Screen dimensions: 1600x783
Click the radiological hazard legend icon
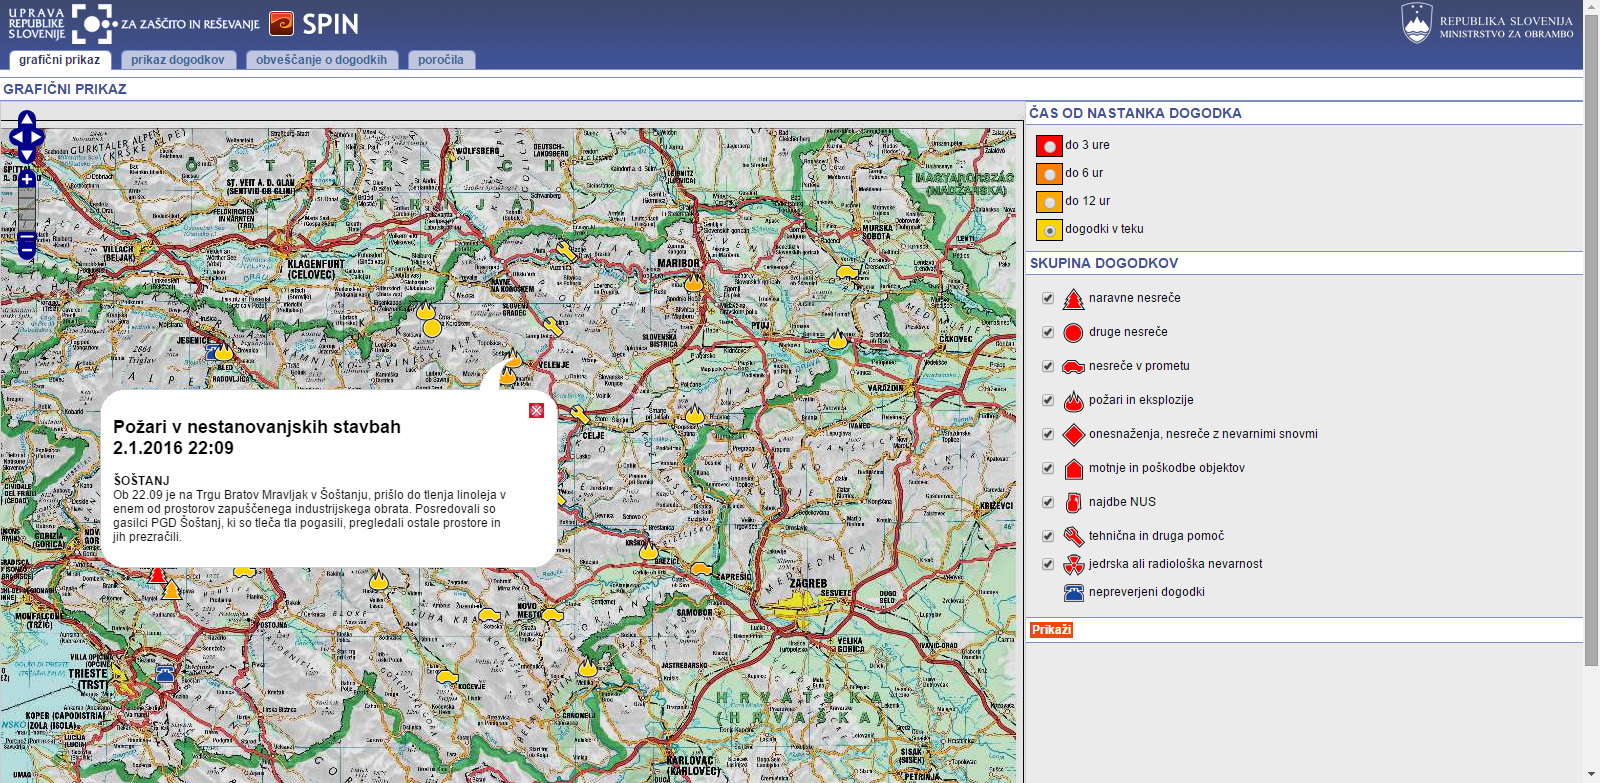[x=1073, y=565]
